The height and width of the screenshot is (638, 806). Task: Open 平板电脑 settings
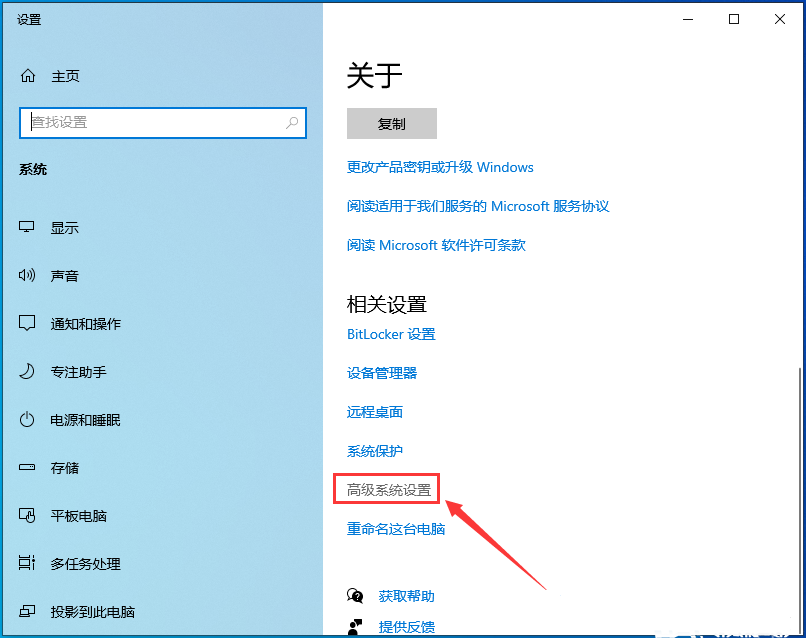click(78, 516)
